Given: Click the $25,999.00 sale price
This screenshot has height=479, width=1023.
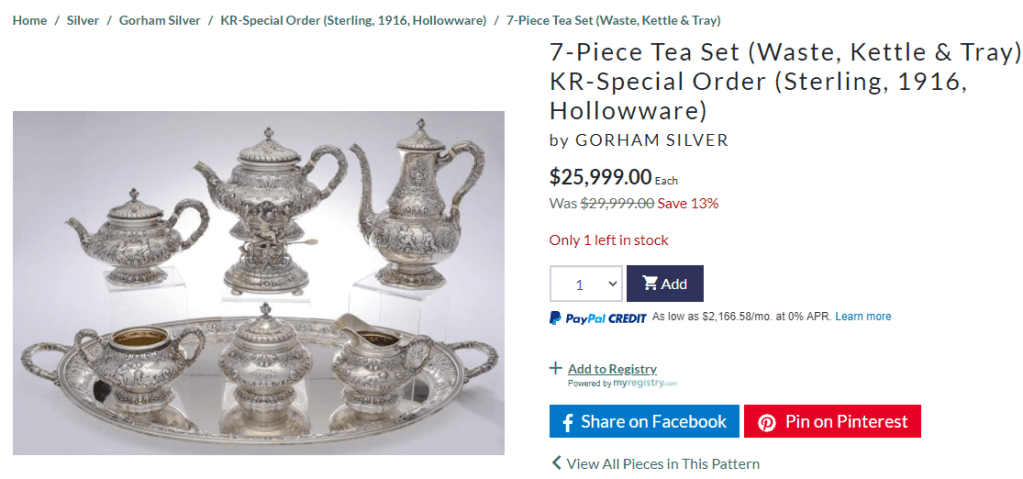Looking at the screenshot, I should [x=600, y=177].
